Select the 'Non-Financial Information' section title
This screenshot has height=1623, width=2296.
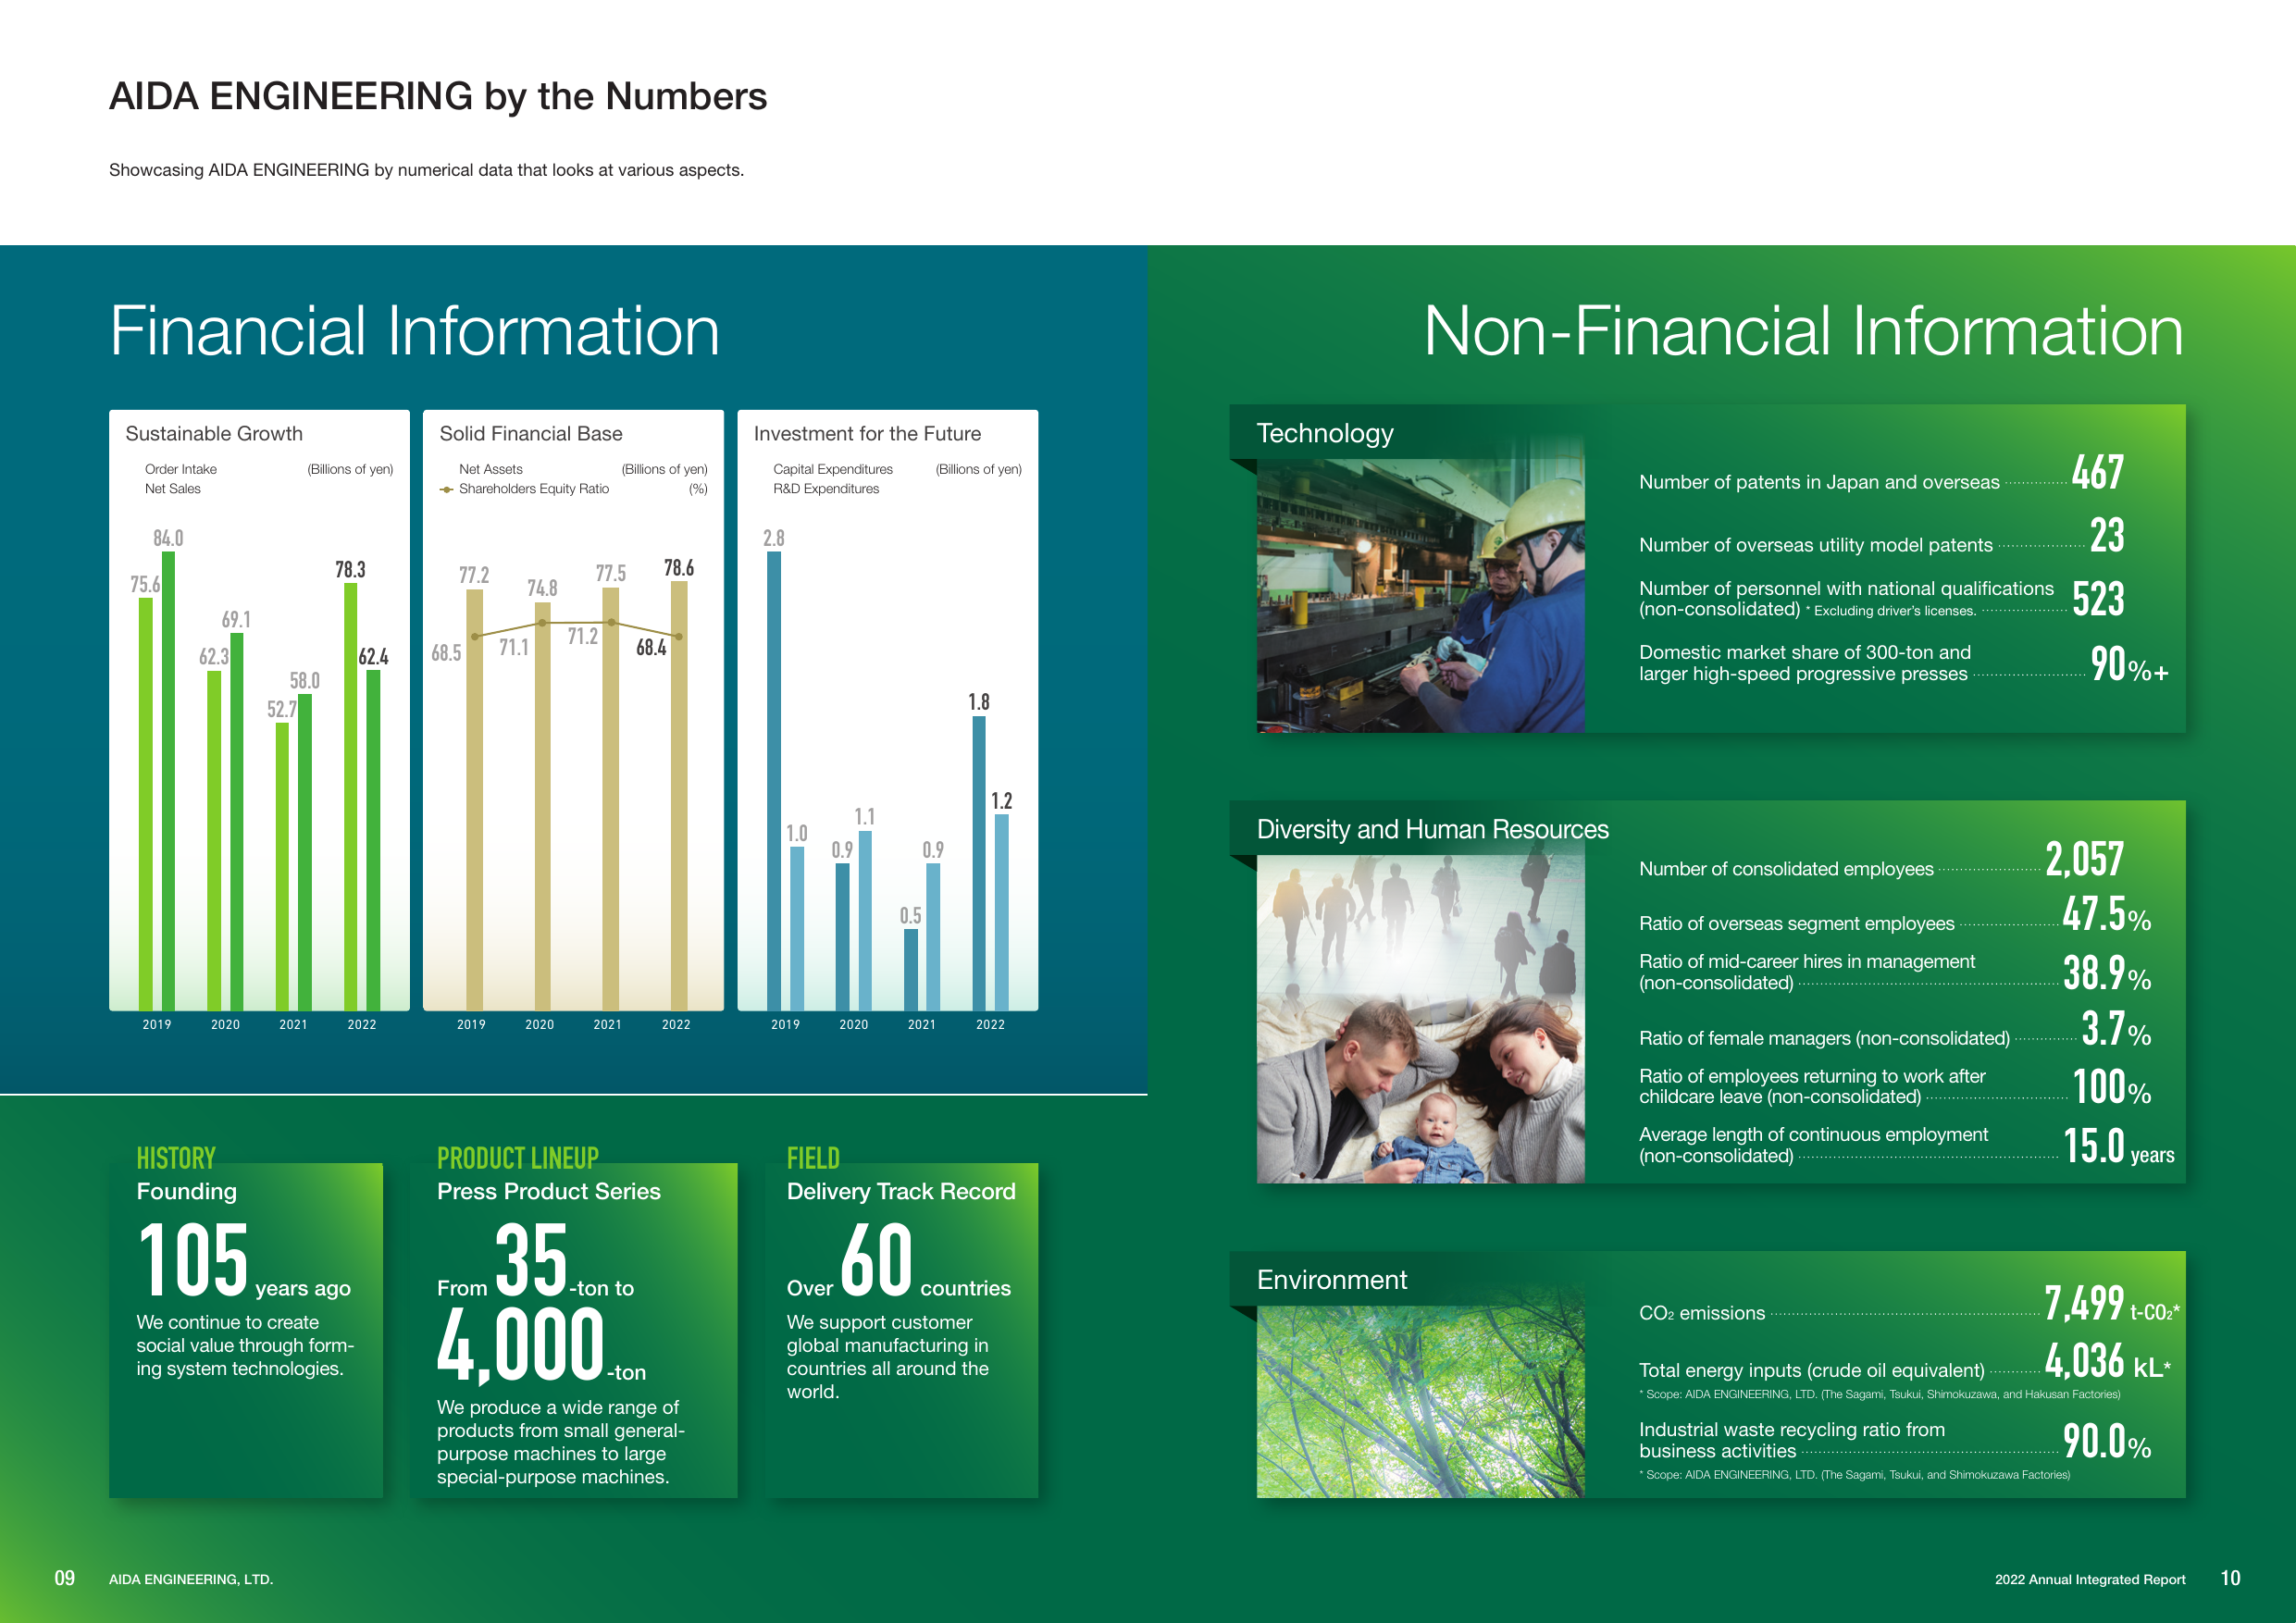point(1803,331)
